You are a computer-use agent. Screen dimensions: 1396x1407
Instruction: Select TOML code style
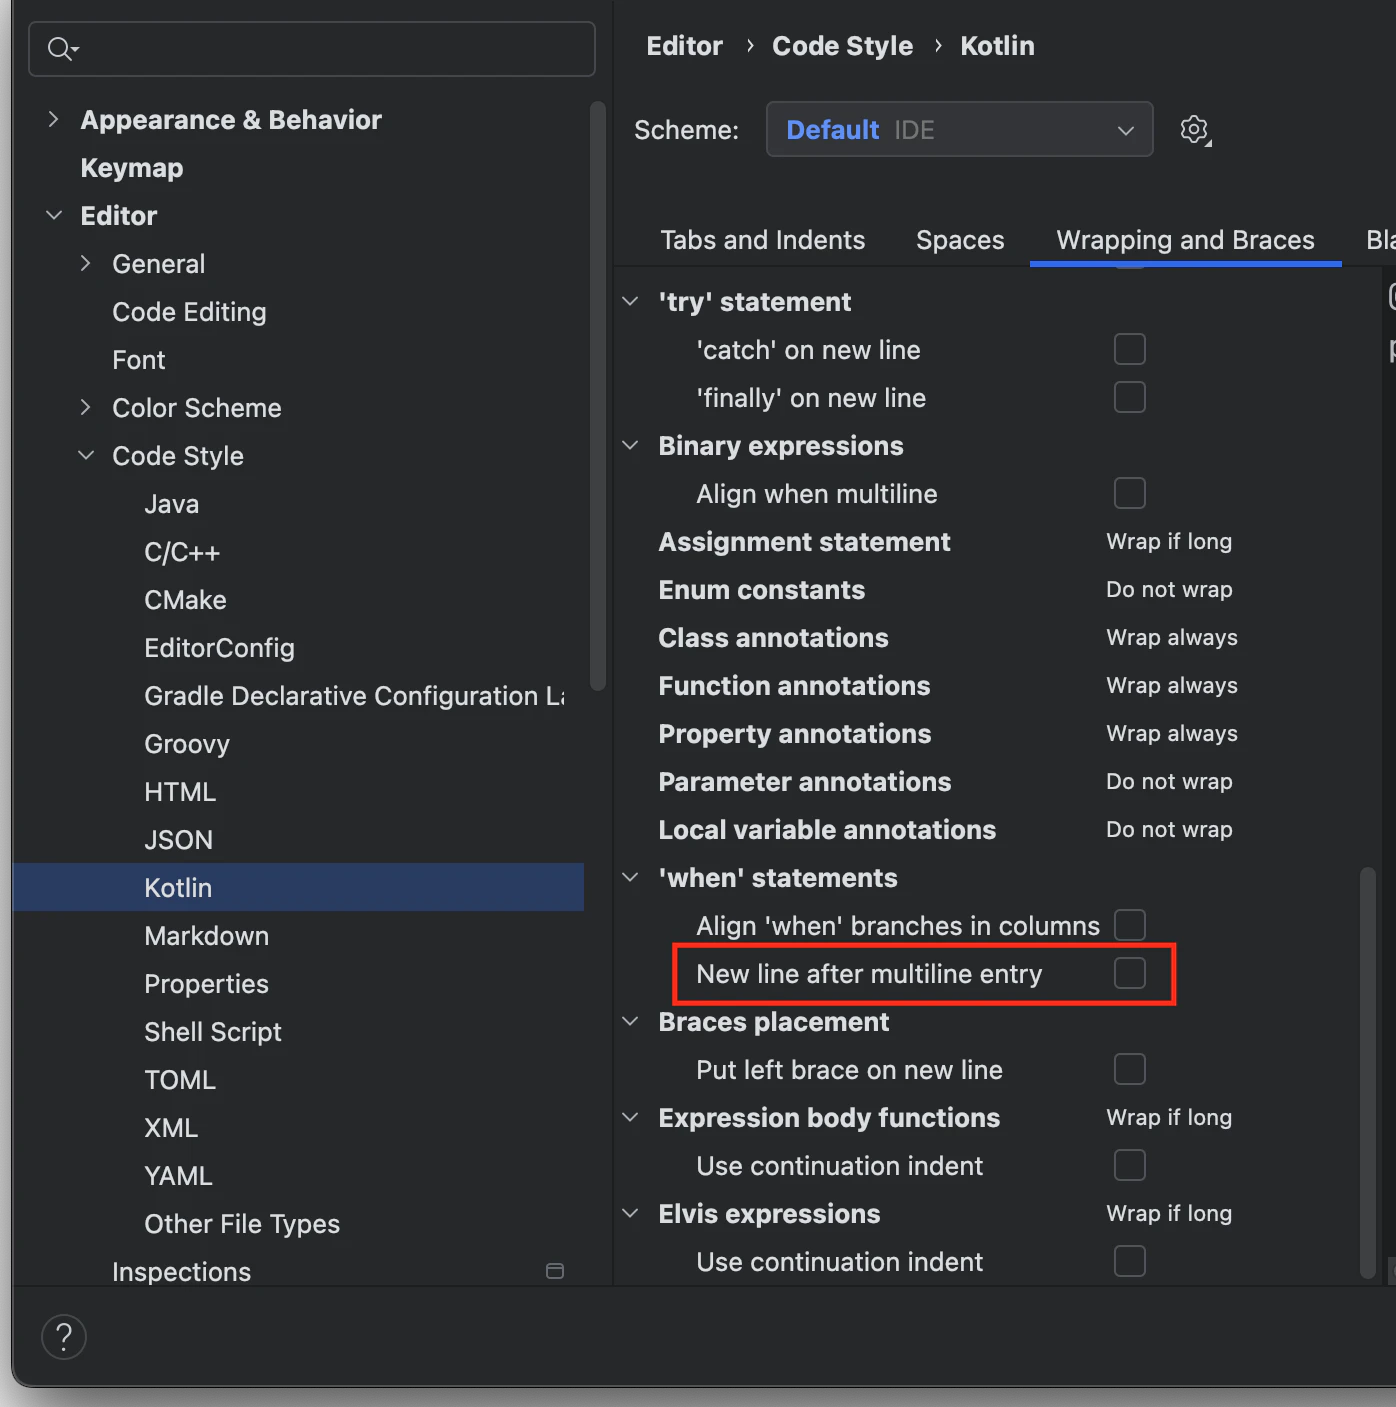pyautogui.click(x=180, y=1080)
